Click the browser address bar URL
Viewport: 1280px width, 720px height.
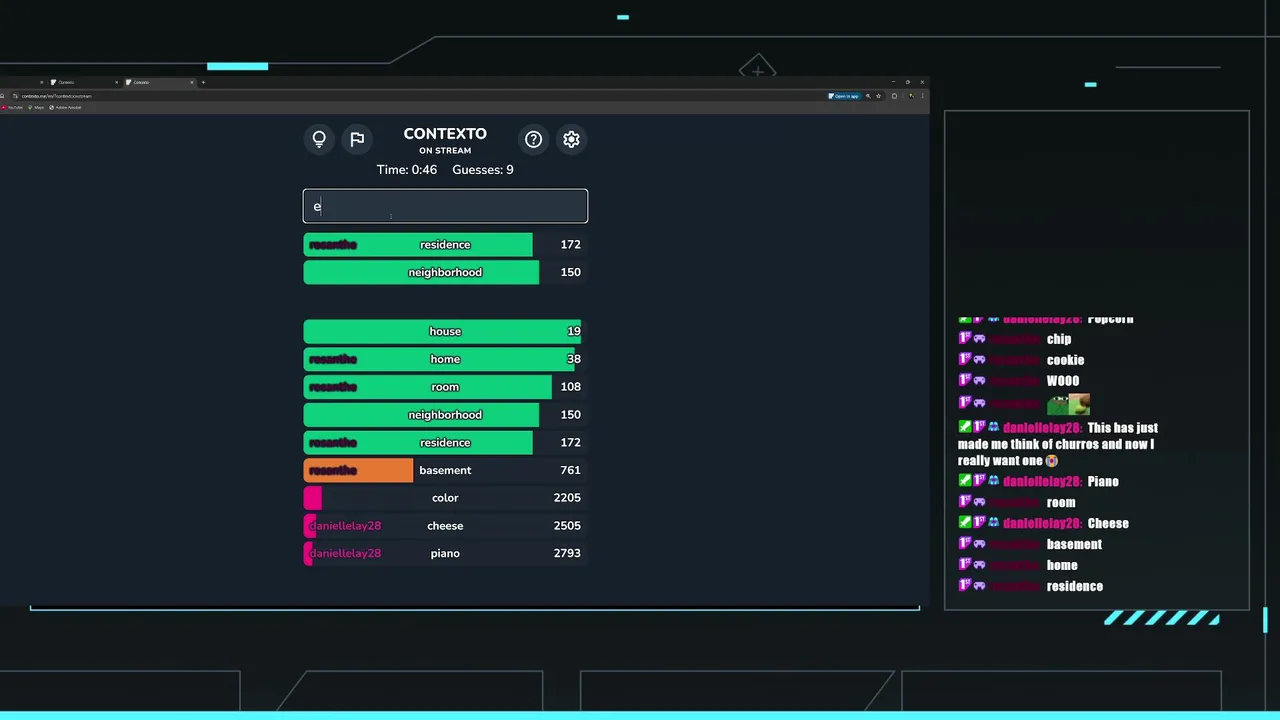[x=57, y=96]
